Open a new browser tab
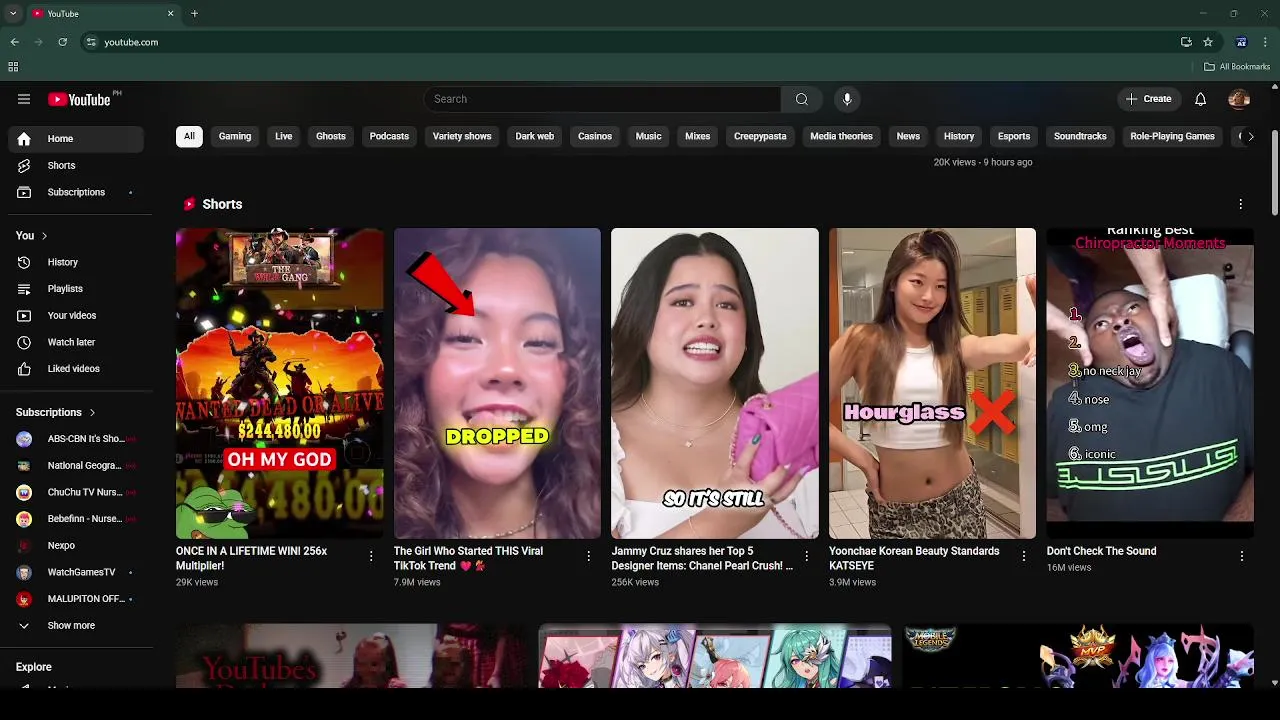Screen dimensions: 1280x720 click(x=194, y=14)
